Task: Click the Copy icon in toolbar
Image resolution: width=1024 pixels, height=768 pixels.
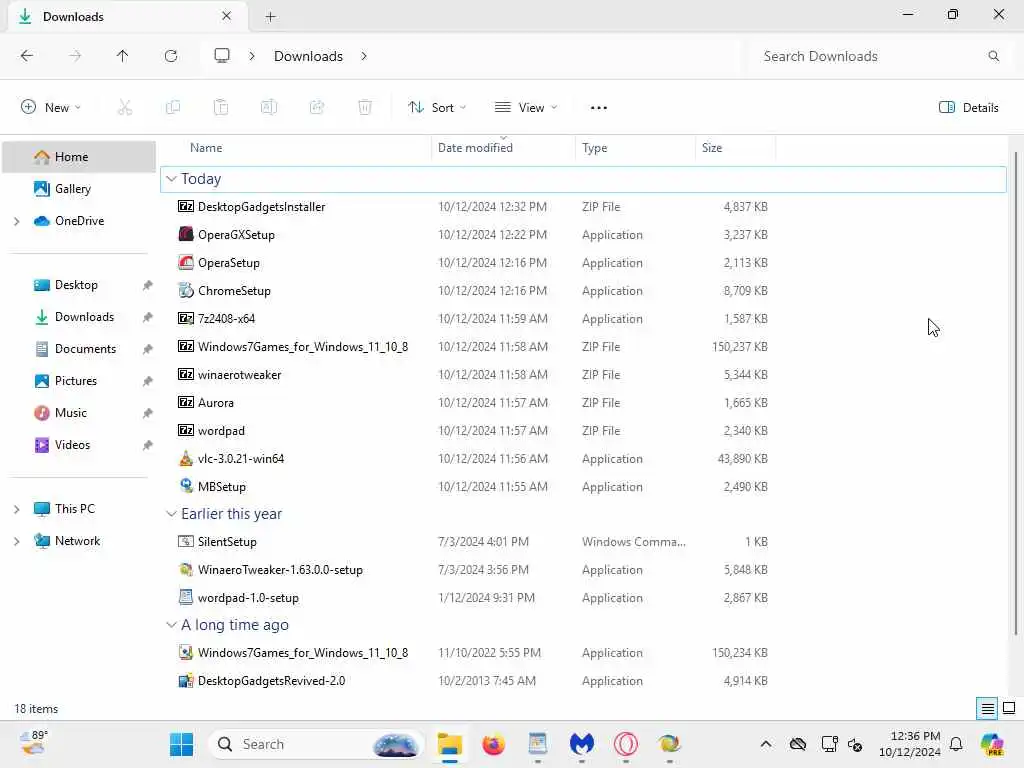Action: (173, 107)
